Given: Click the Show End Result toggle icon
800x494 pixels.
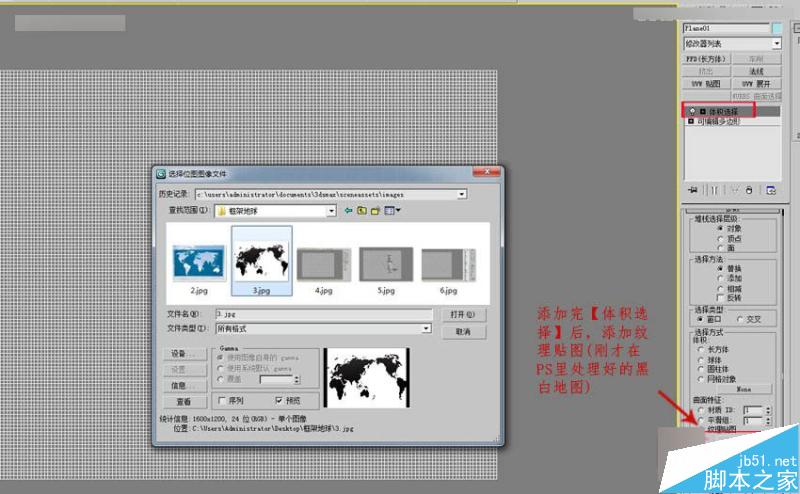Looking at the screenshot, I should [714, 190].
